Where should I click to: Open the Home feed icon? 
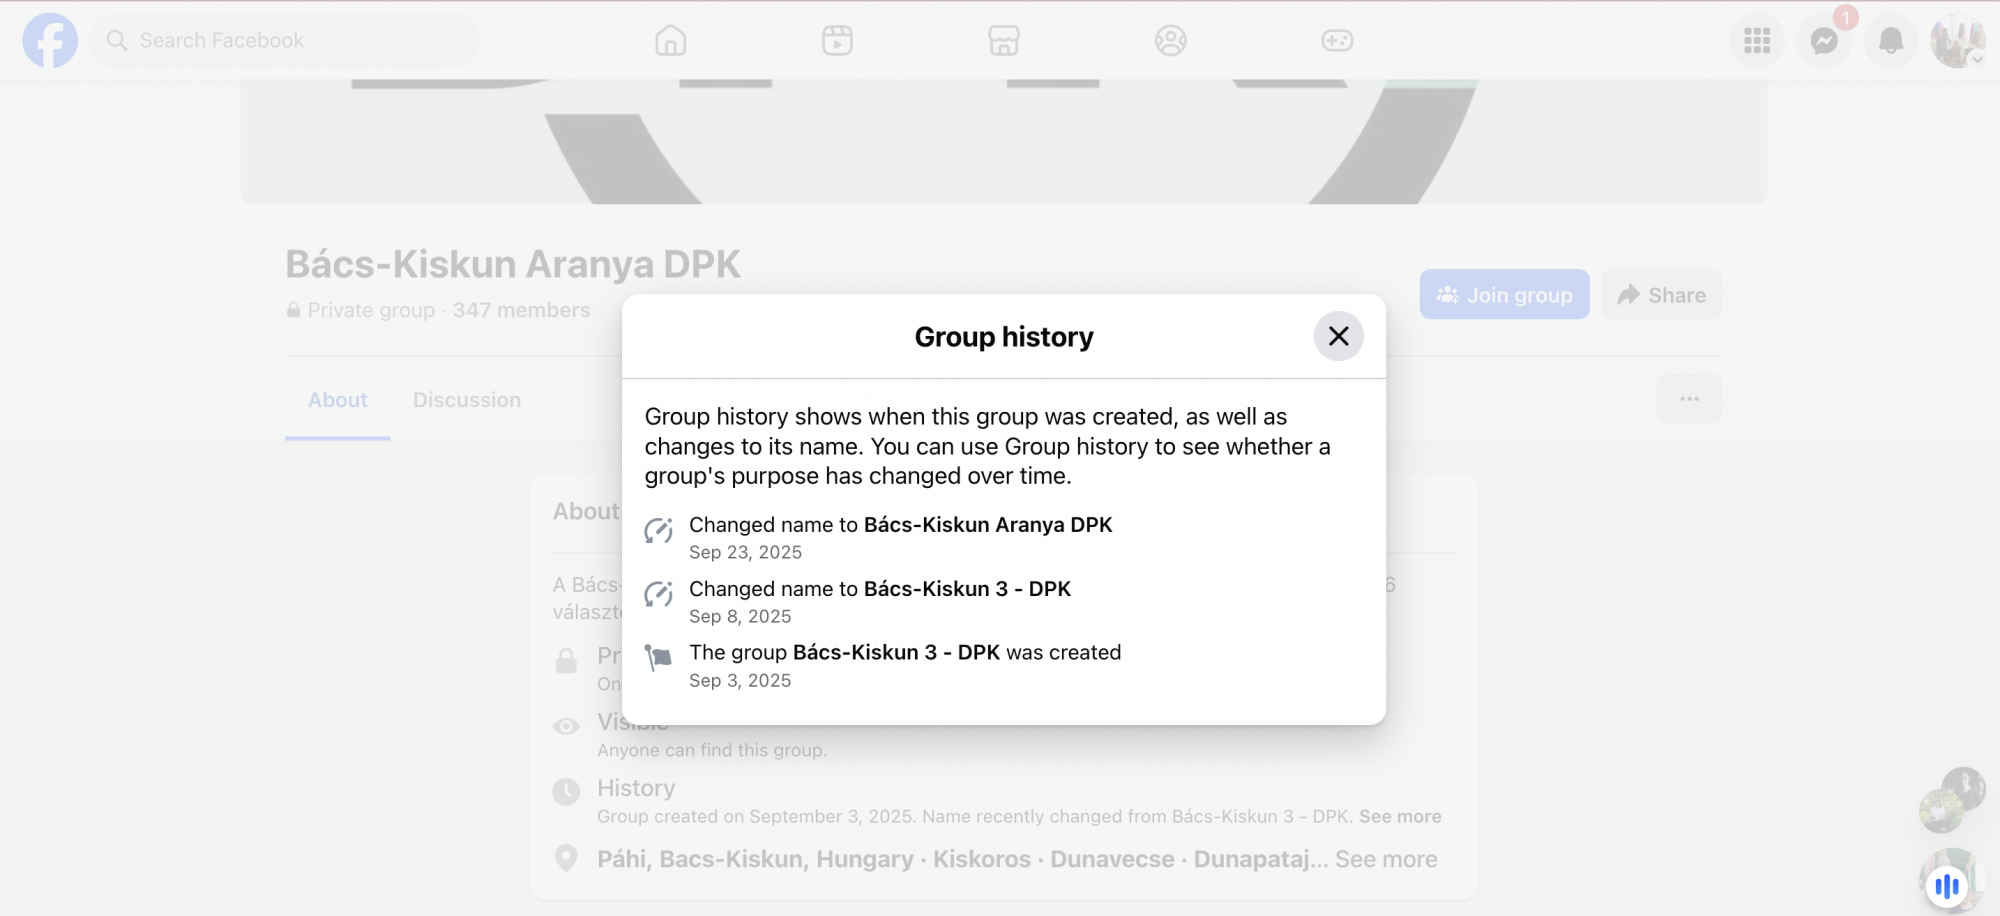coord(670,41)
